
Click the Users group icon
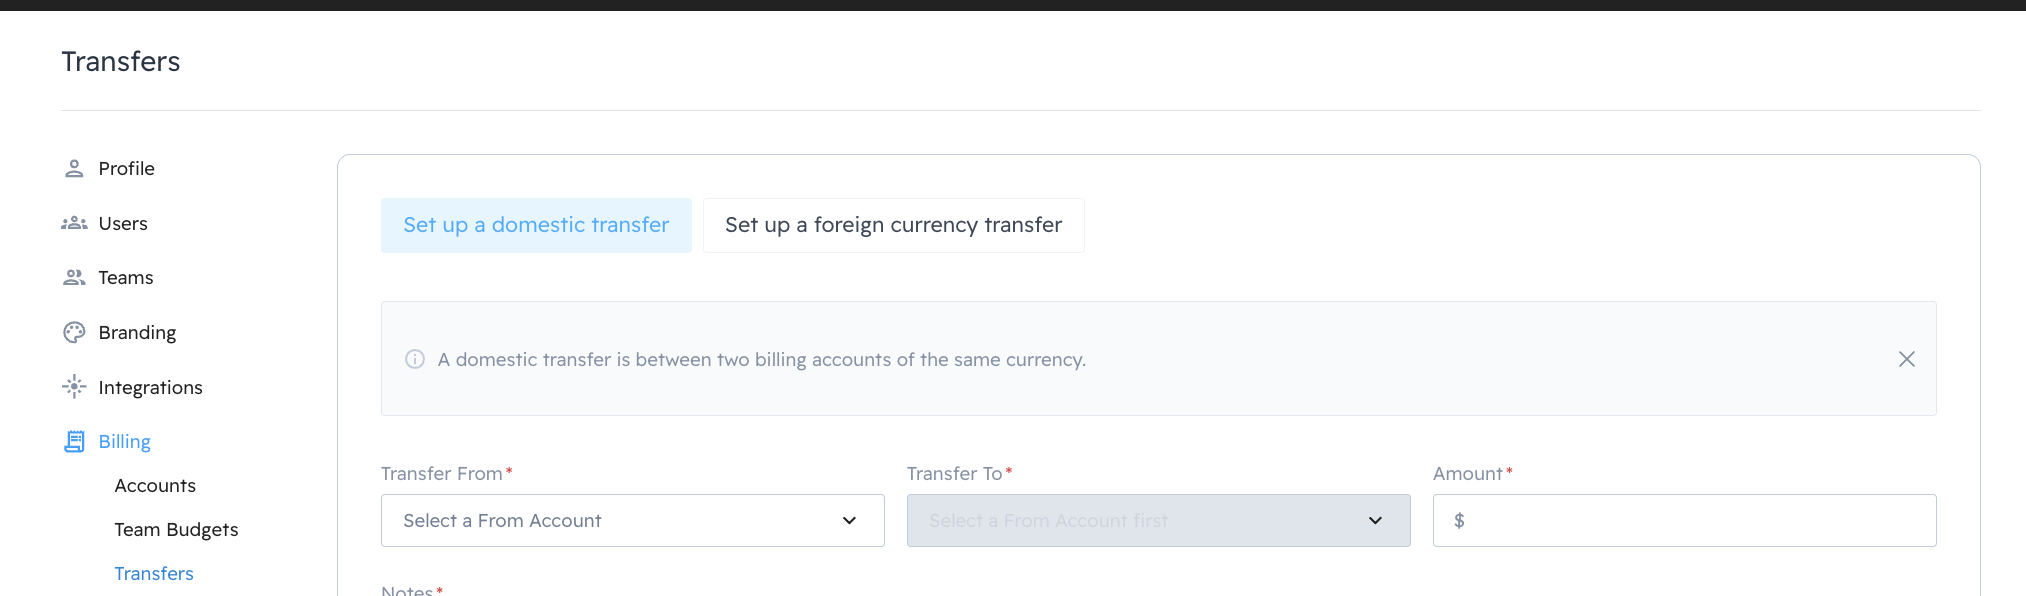[x=74, y=223]
